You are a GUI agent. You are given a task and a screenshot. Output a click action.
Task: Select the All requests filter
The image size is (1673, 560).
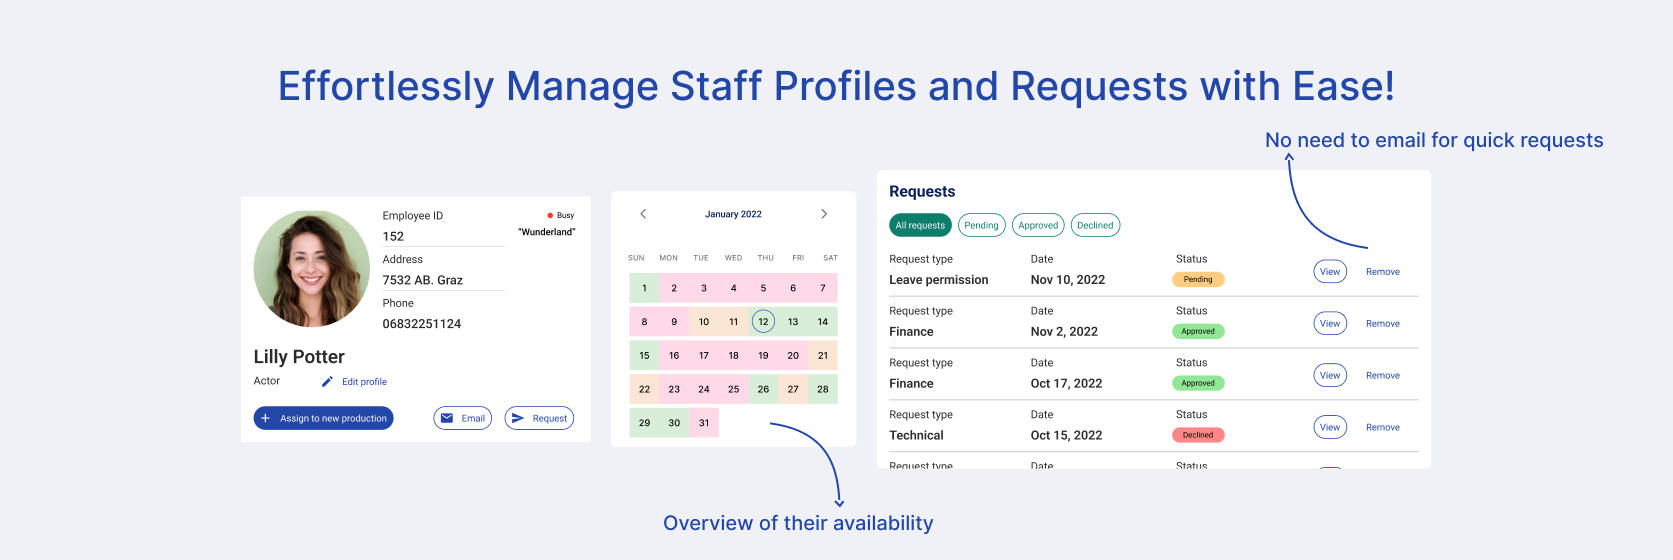pyautogui.click(x=920, y=225)
